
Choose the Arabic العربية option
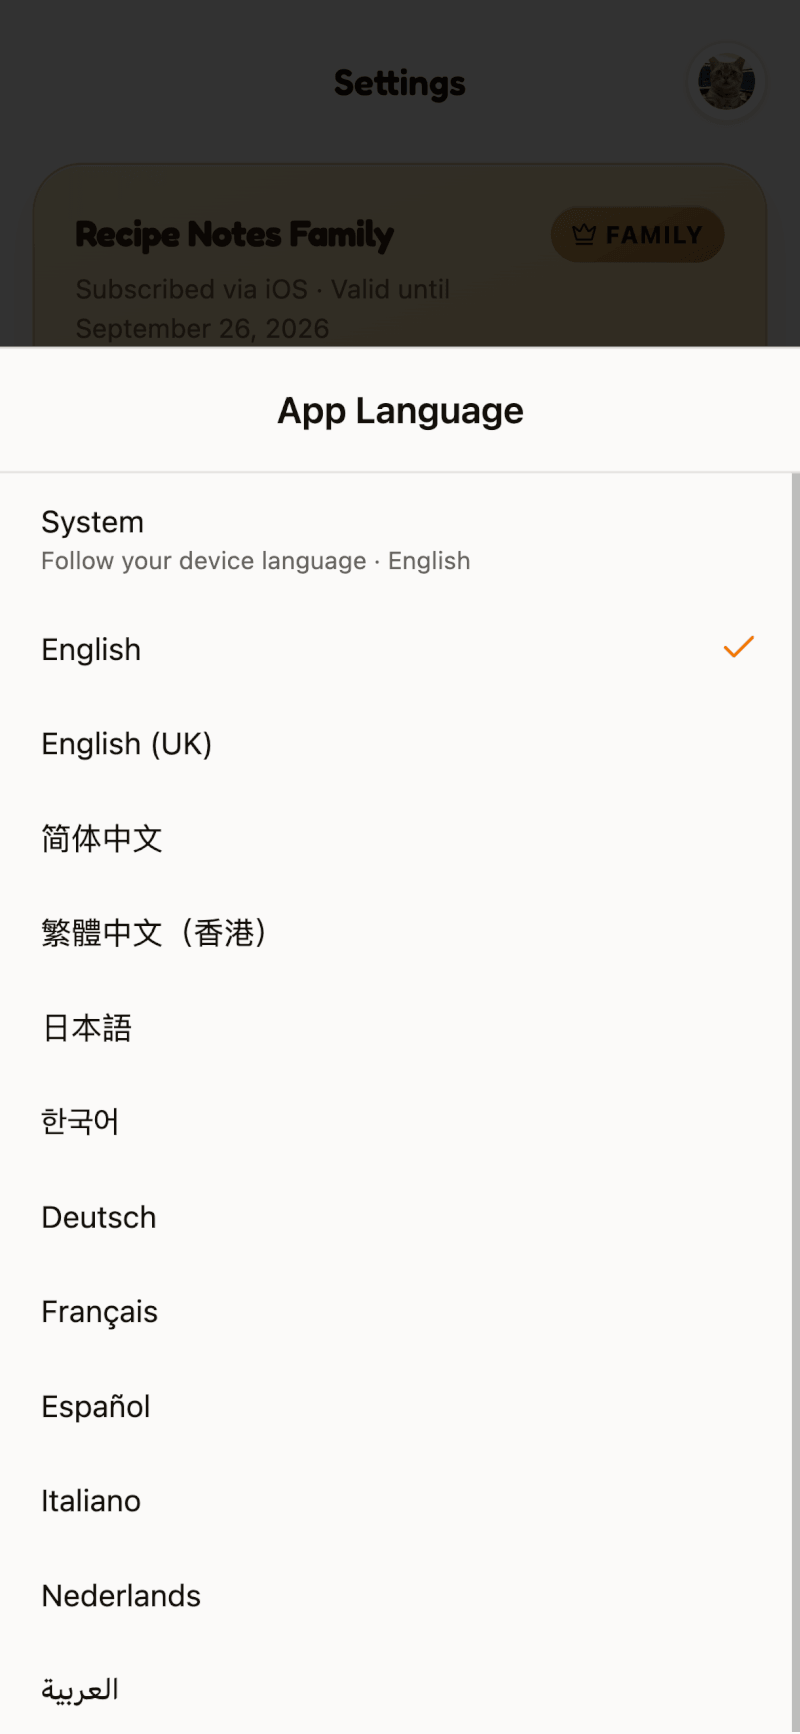(396, 1689)
